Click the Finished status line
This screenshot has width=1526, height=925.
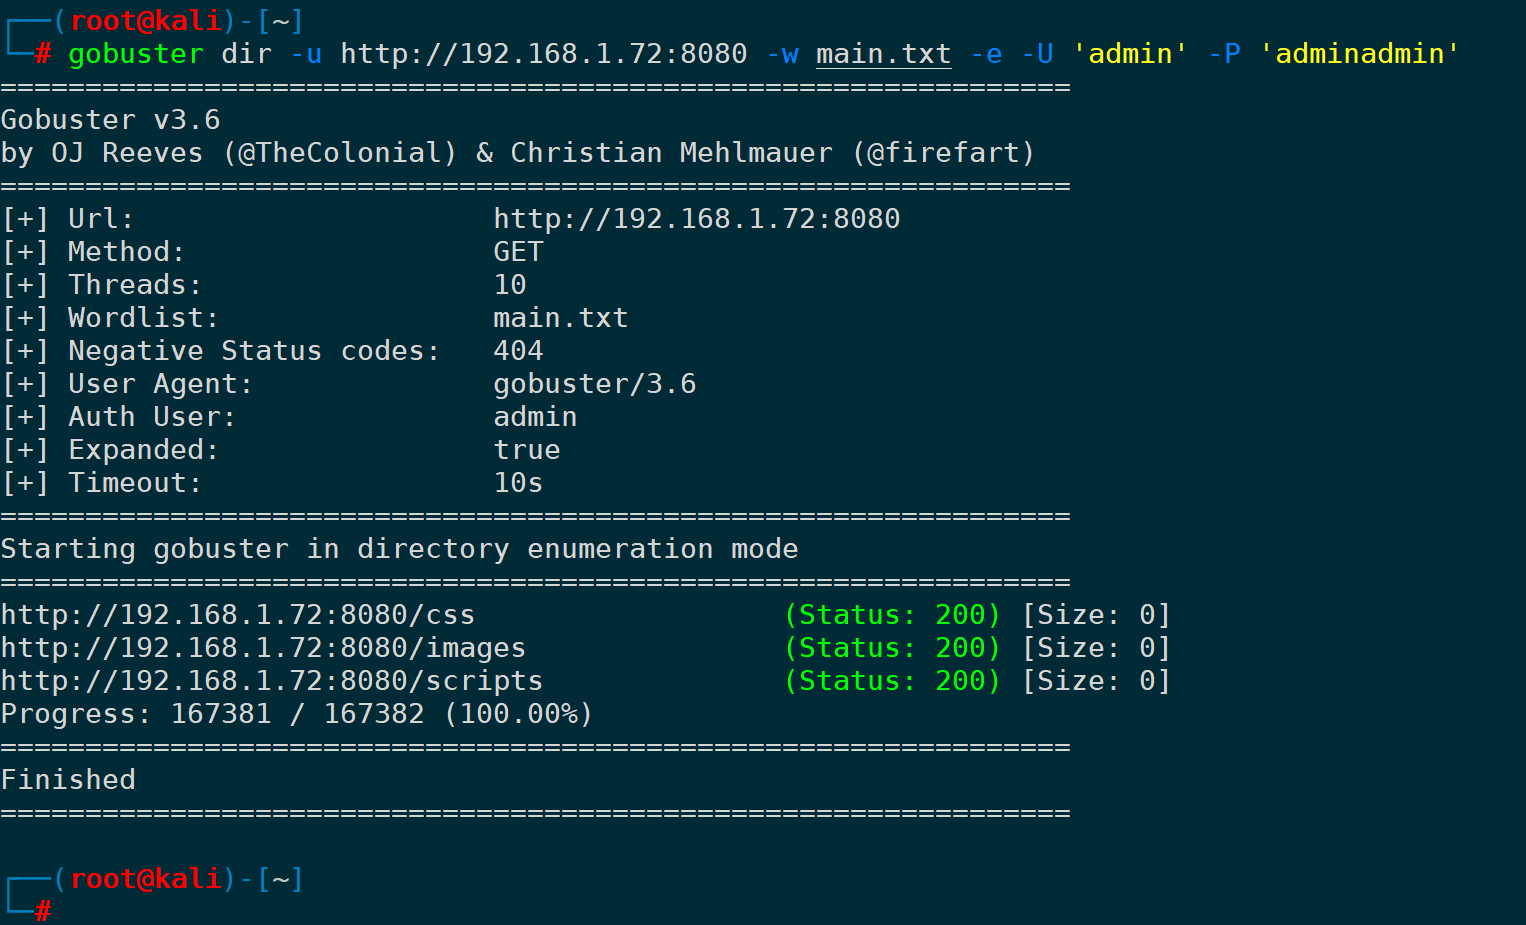click(68, 780)
